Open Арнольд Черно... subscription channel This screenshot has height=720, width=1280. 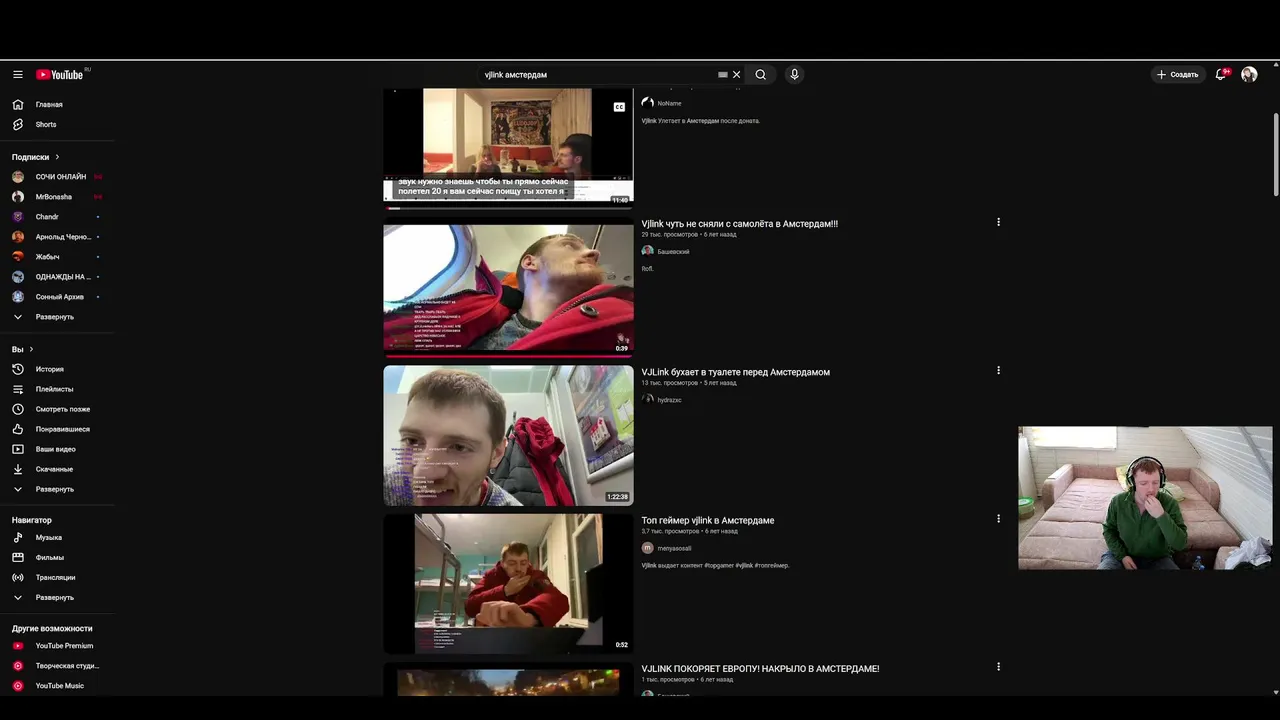(57, 237)
